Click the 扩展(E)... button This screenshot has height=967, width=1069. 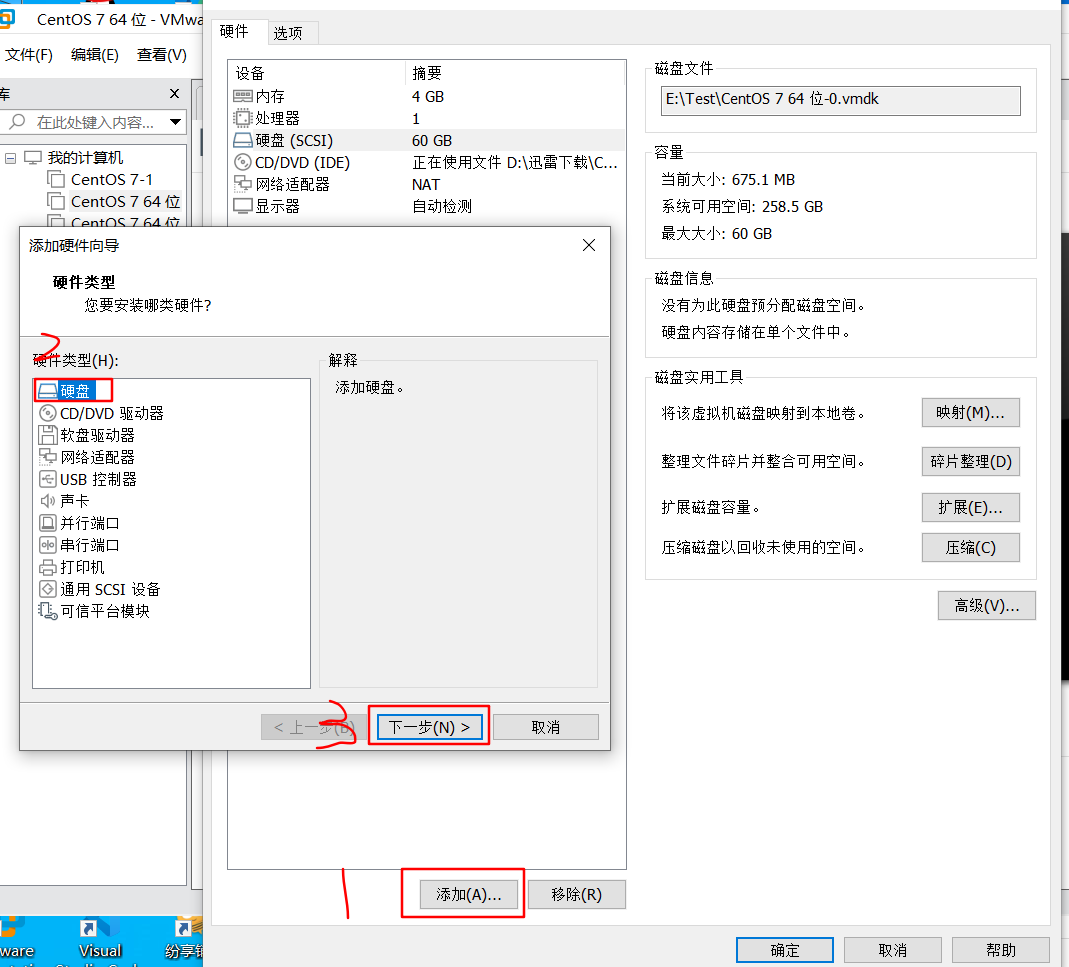point(970,507)
